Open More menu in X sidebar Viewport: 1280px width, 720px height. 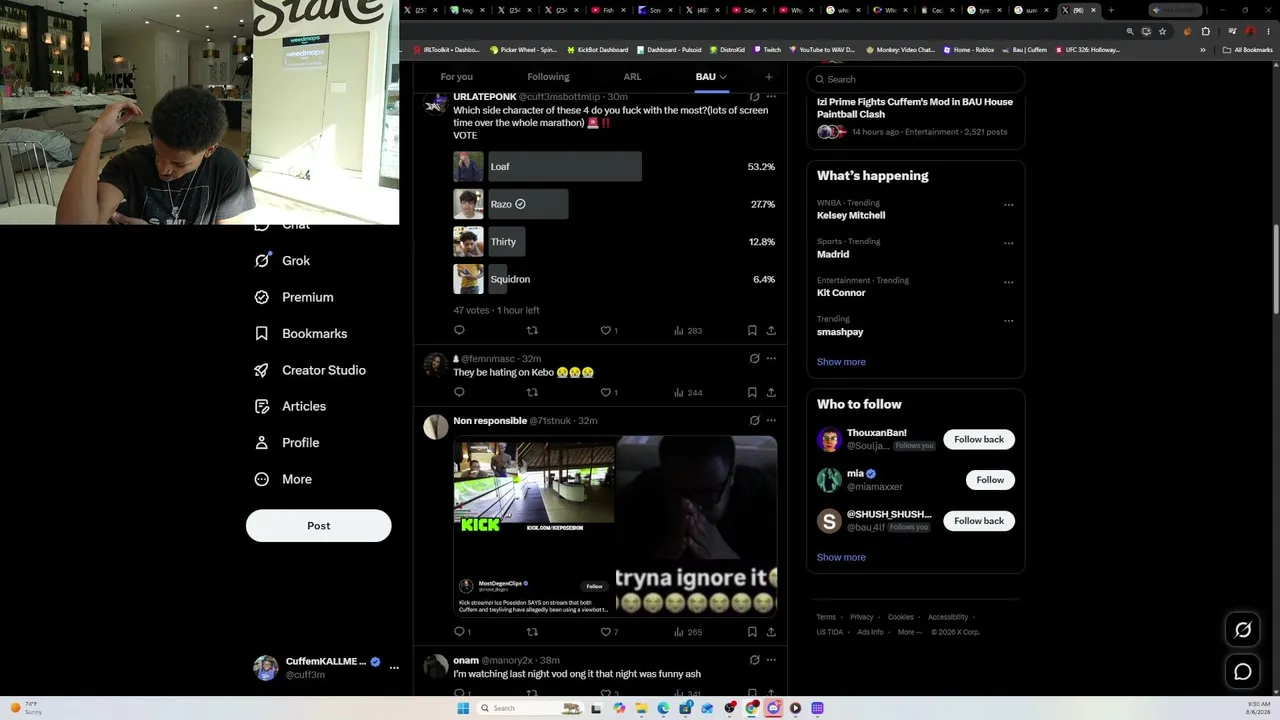283,479
